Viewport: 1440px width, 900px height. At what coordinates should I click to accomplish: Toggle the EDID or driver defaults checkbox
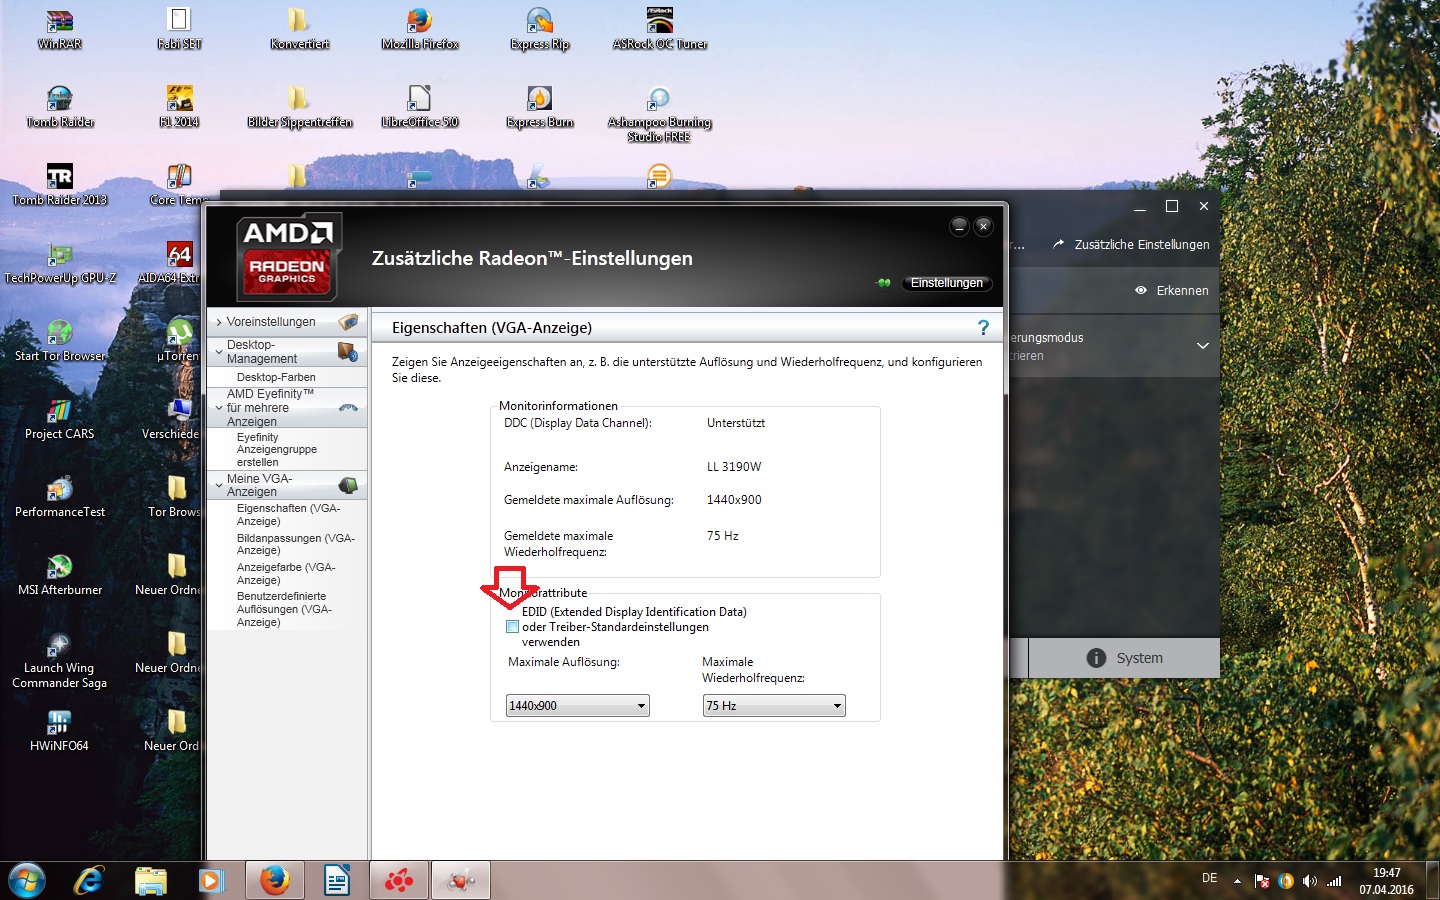[512, 627]
